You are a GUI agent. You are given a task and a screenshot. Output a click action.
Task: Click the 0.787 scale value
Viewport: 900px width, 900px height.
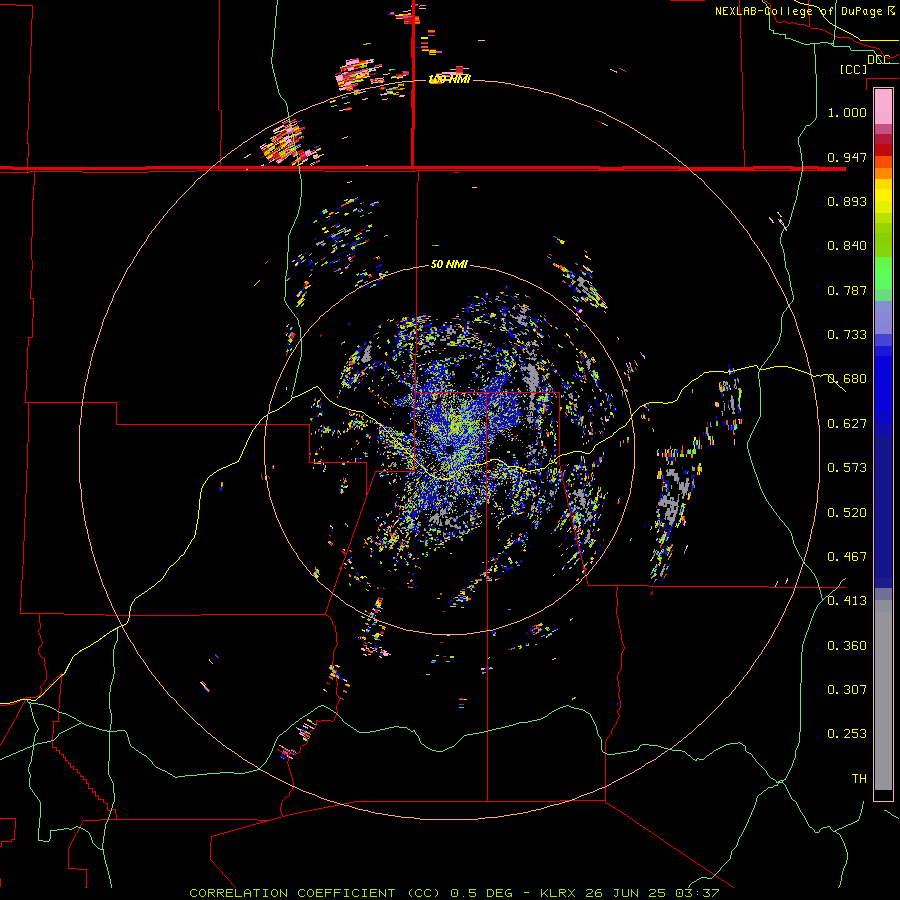847,290
